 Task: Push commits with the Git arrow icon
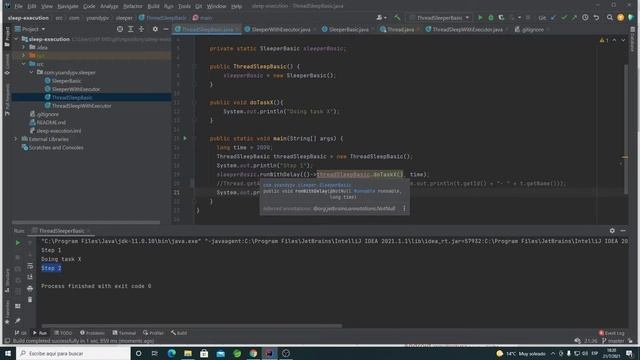tap(574, 18)
